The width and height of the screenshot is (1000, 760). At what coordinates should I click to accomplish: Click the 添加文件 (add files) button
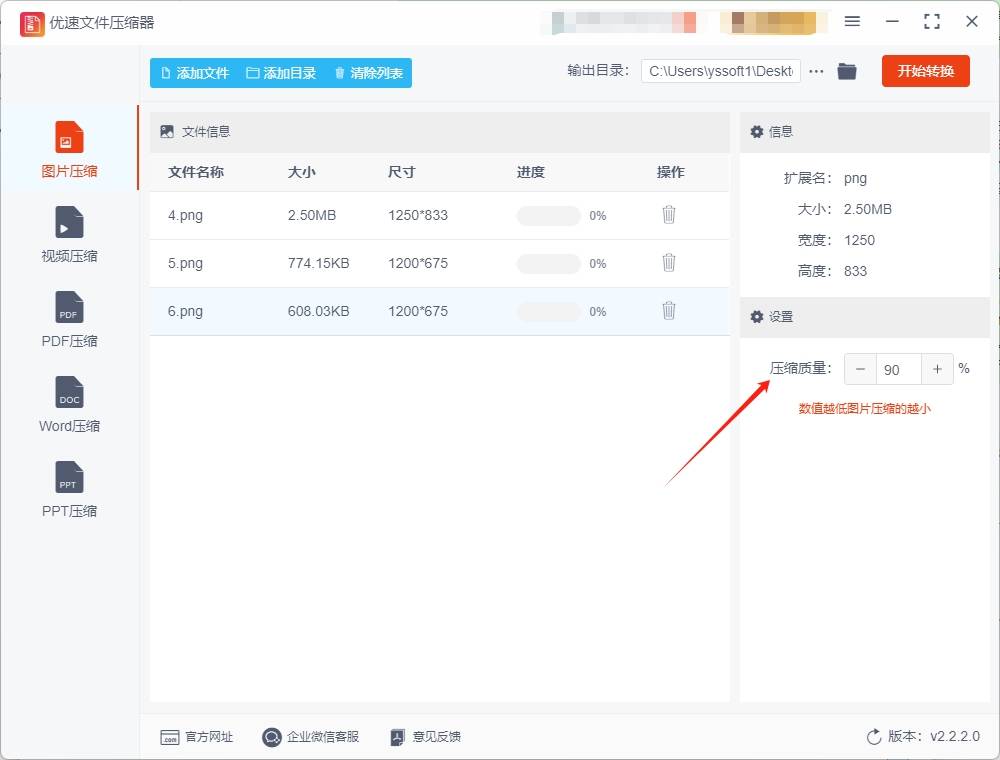(x=193, y=73)
